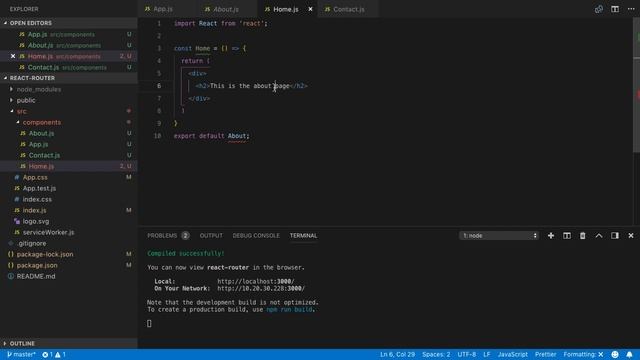Kill terminal with trash icon
Viewport: 640px width, 360px height.
(x=582, y=236)
